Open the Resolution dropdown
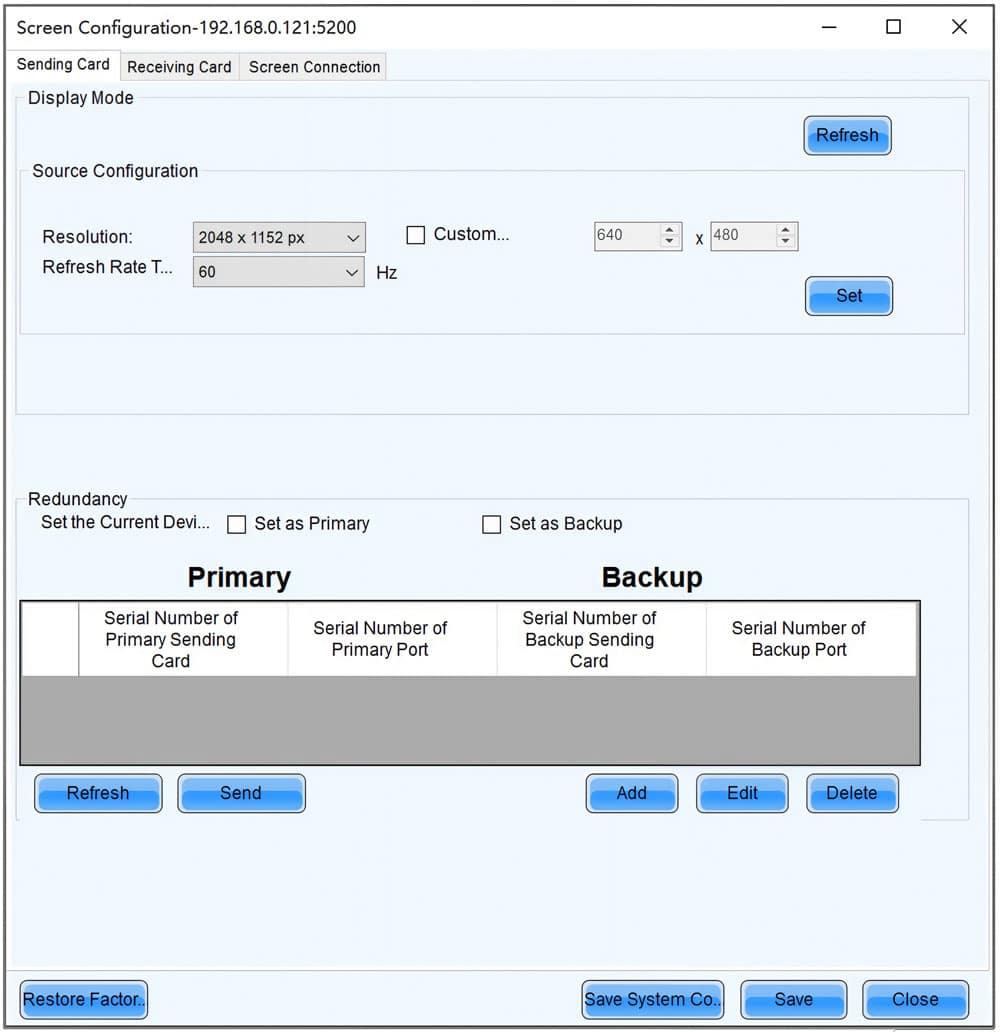The height and width of the screenshot is (1032, 1000). 279,238
